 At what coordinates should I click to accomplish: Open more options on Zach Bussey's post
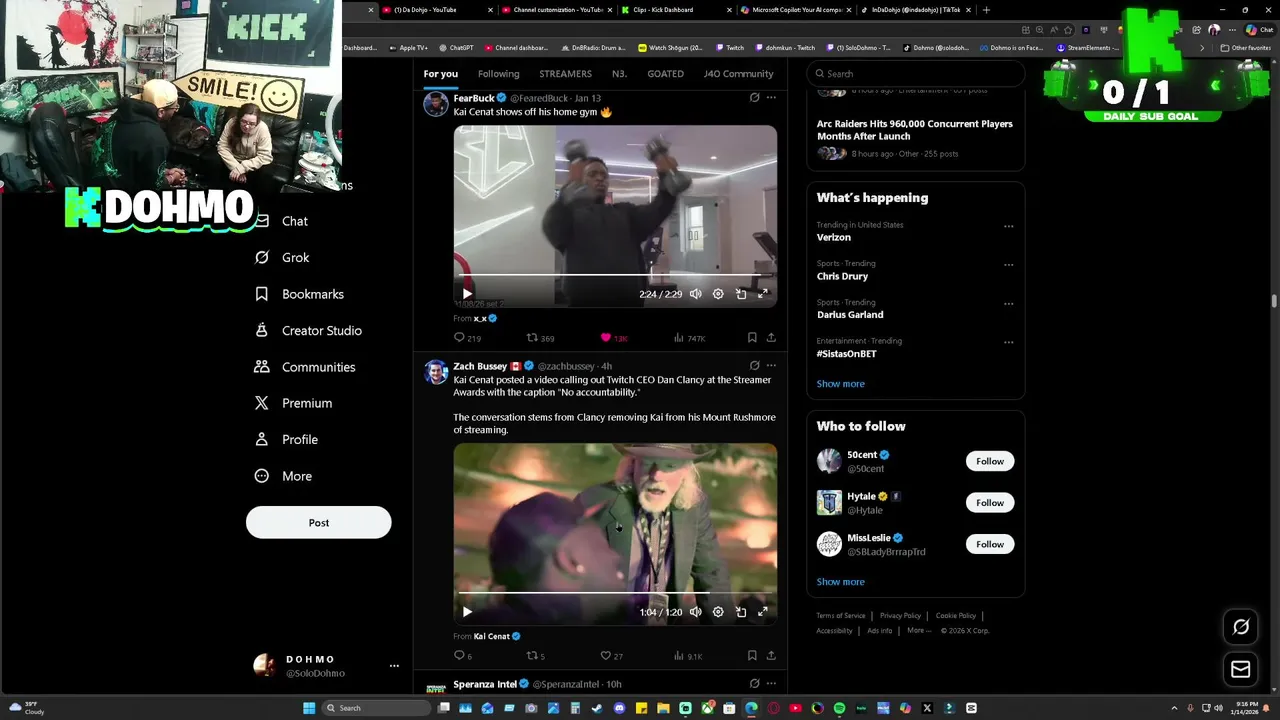pyautogui.click(x=771, y=366)
